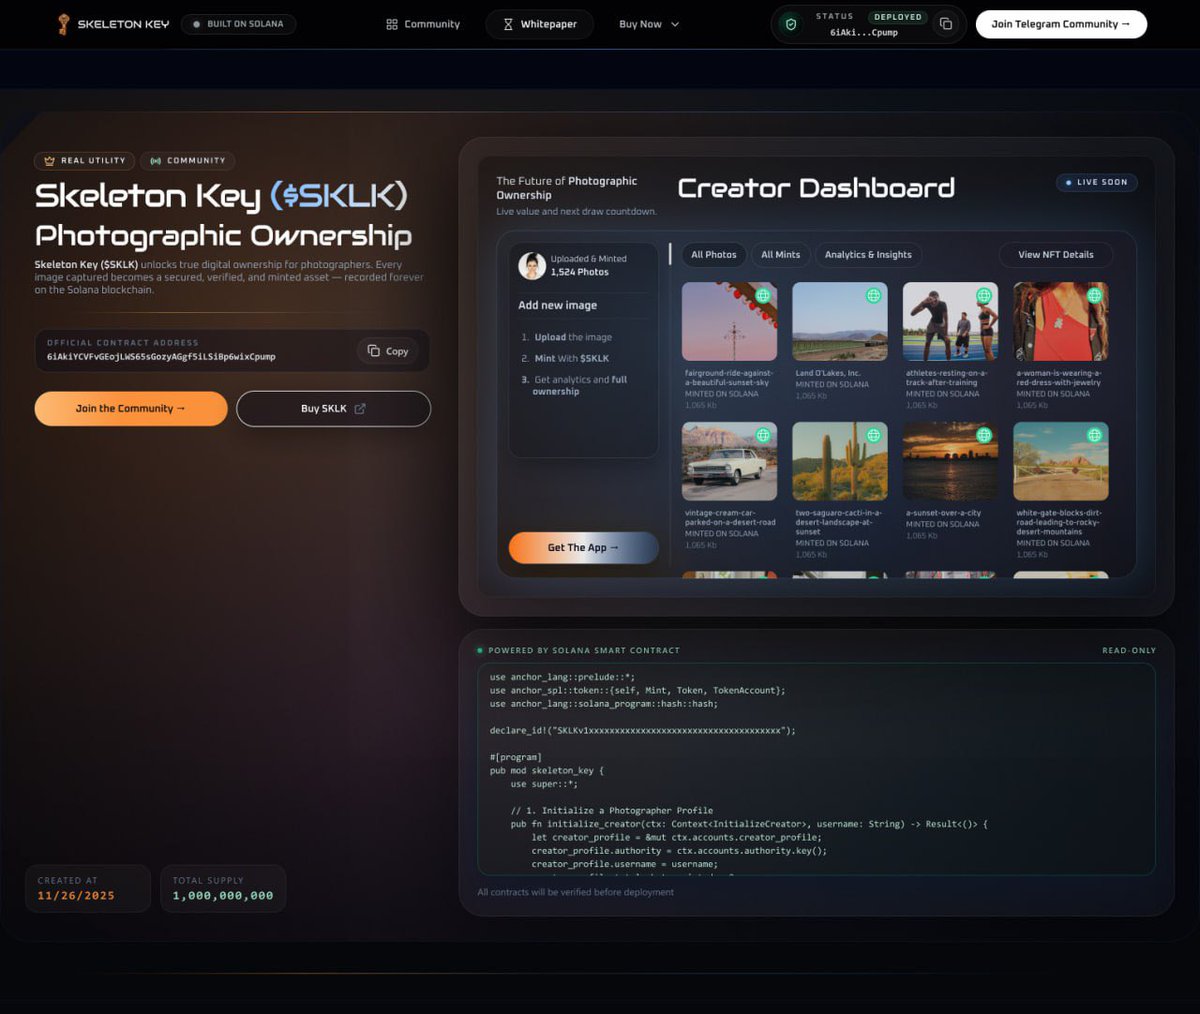Open the Whitepaper nav item

tap(540, 24)
